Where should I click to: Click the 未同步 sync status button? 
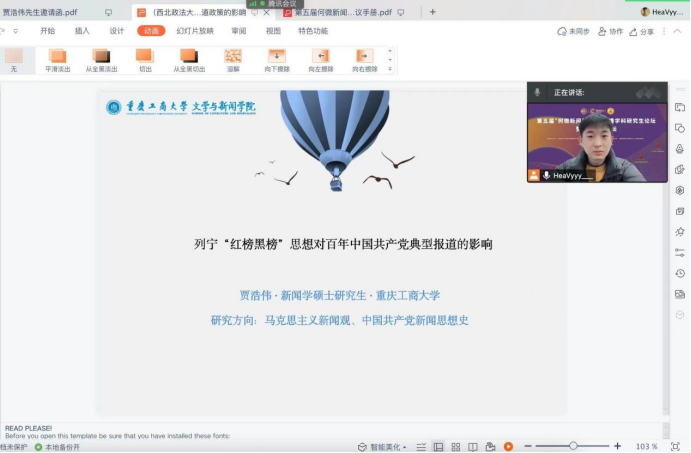[574, 32]
